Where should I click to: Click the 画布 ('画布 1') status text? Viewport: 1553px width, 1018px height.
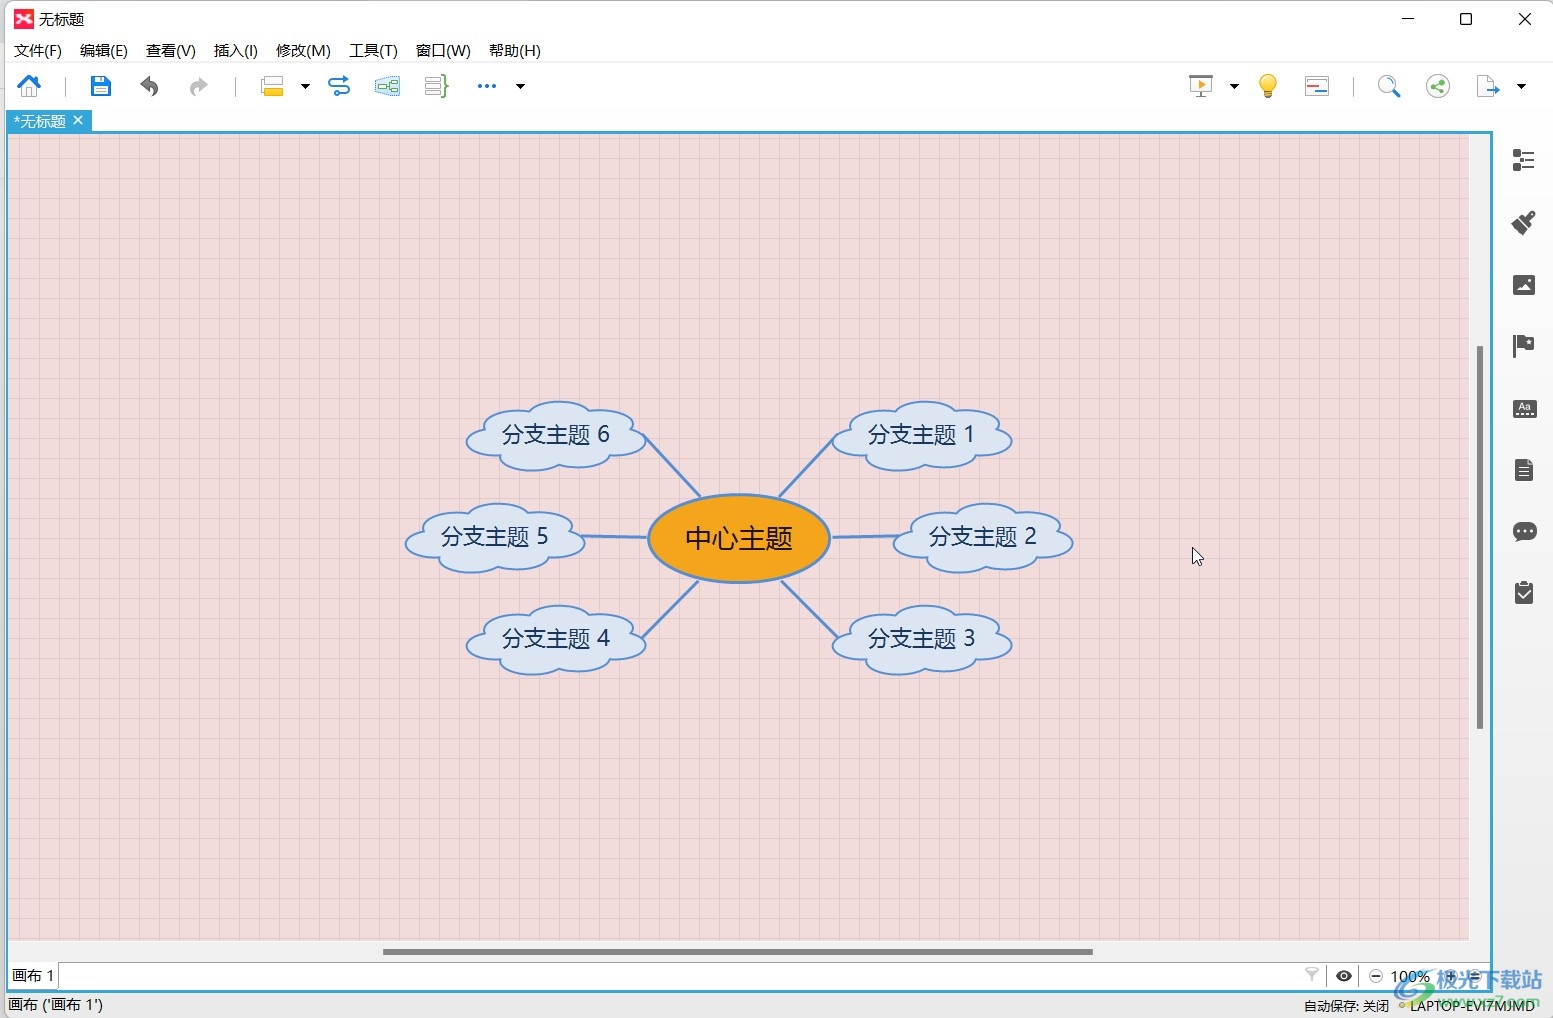tap(56, 1005)
